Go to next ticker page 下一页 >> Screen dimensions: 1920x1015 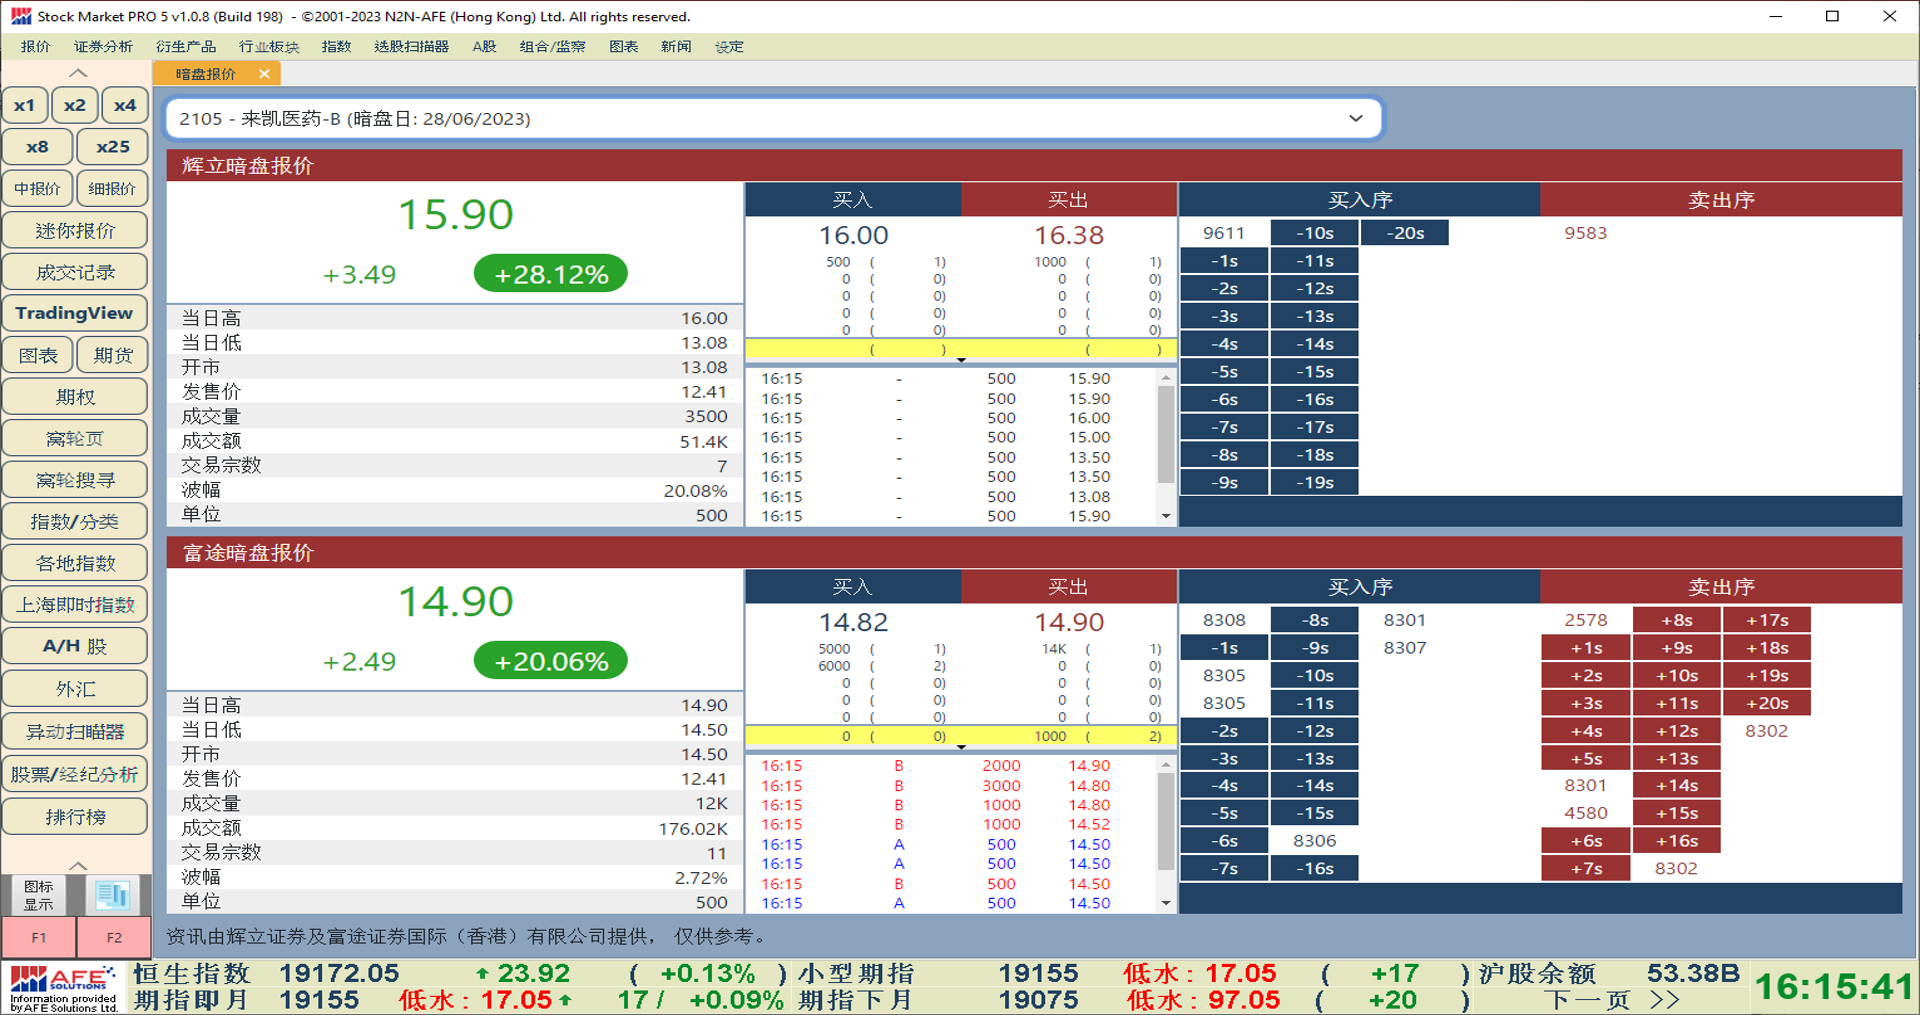click(1611, 1000)
